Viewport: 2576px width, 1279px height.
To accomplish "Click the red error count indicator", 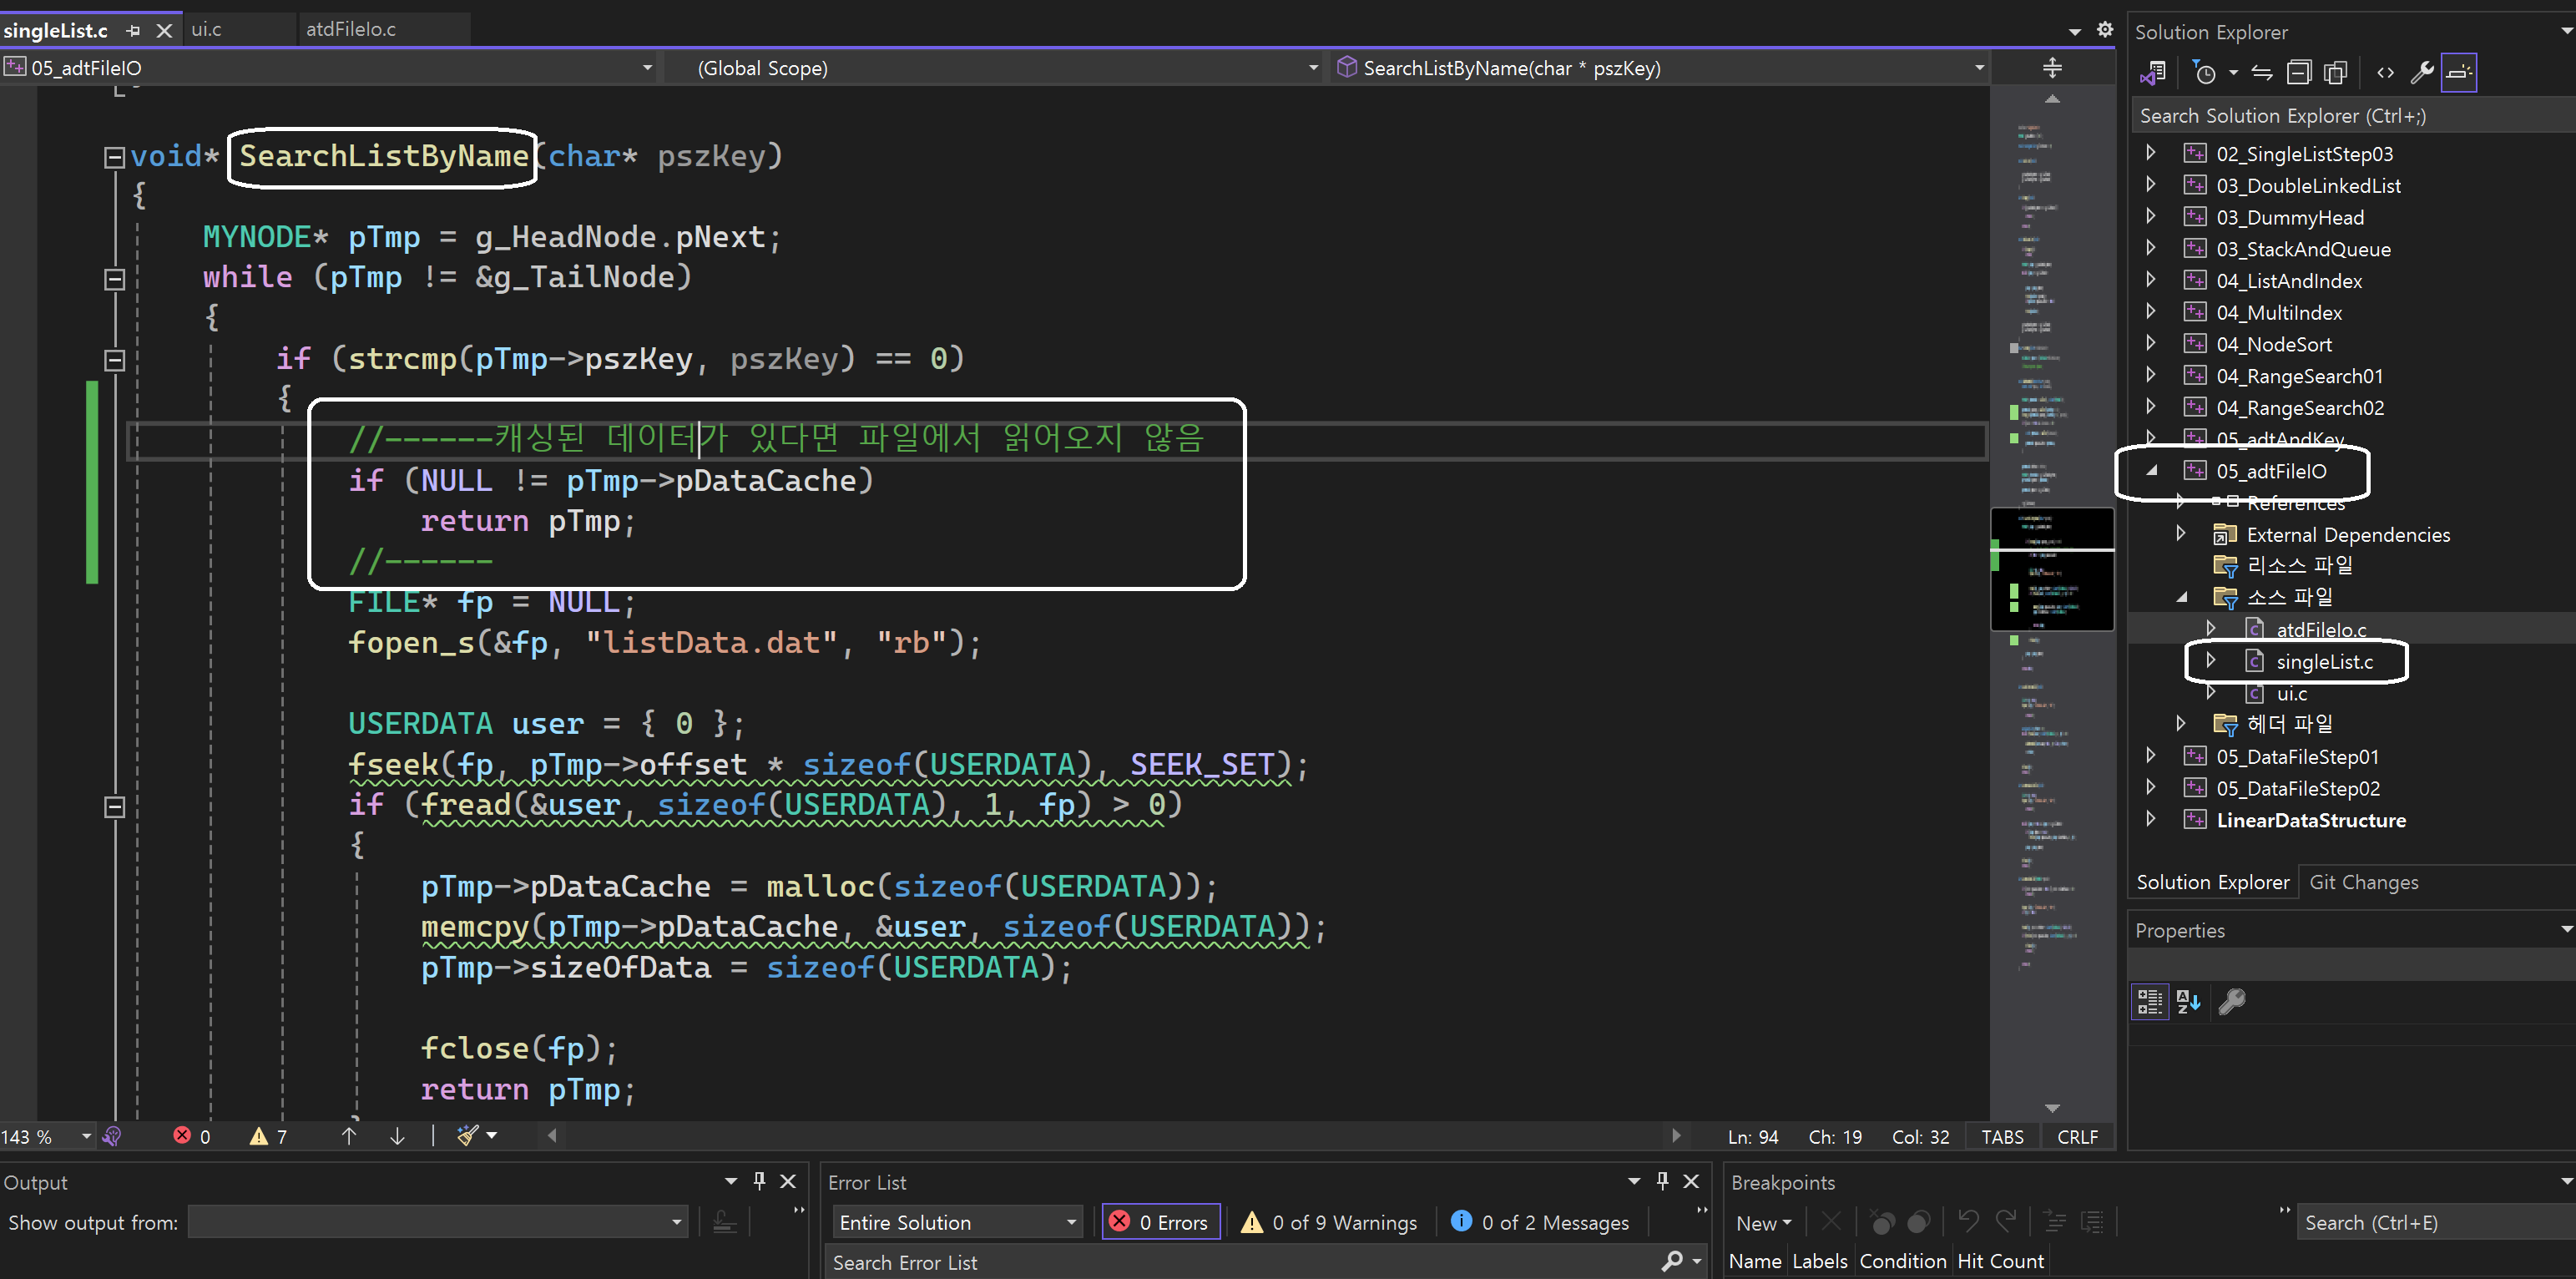I will [191, 1136].
